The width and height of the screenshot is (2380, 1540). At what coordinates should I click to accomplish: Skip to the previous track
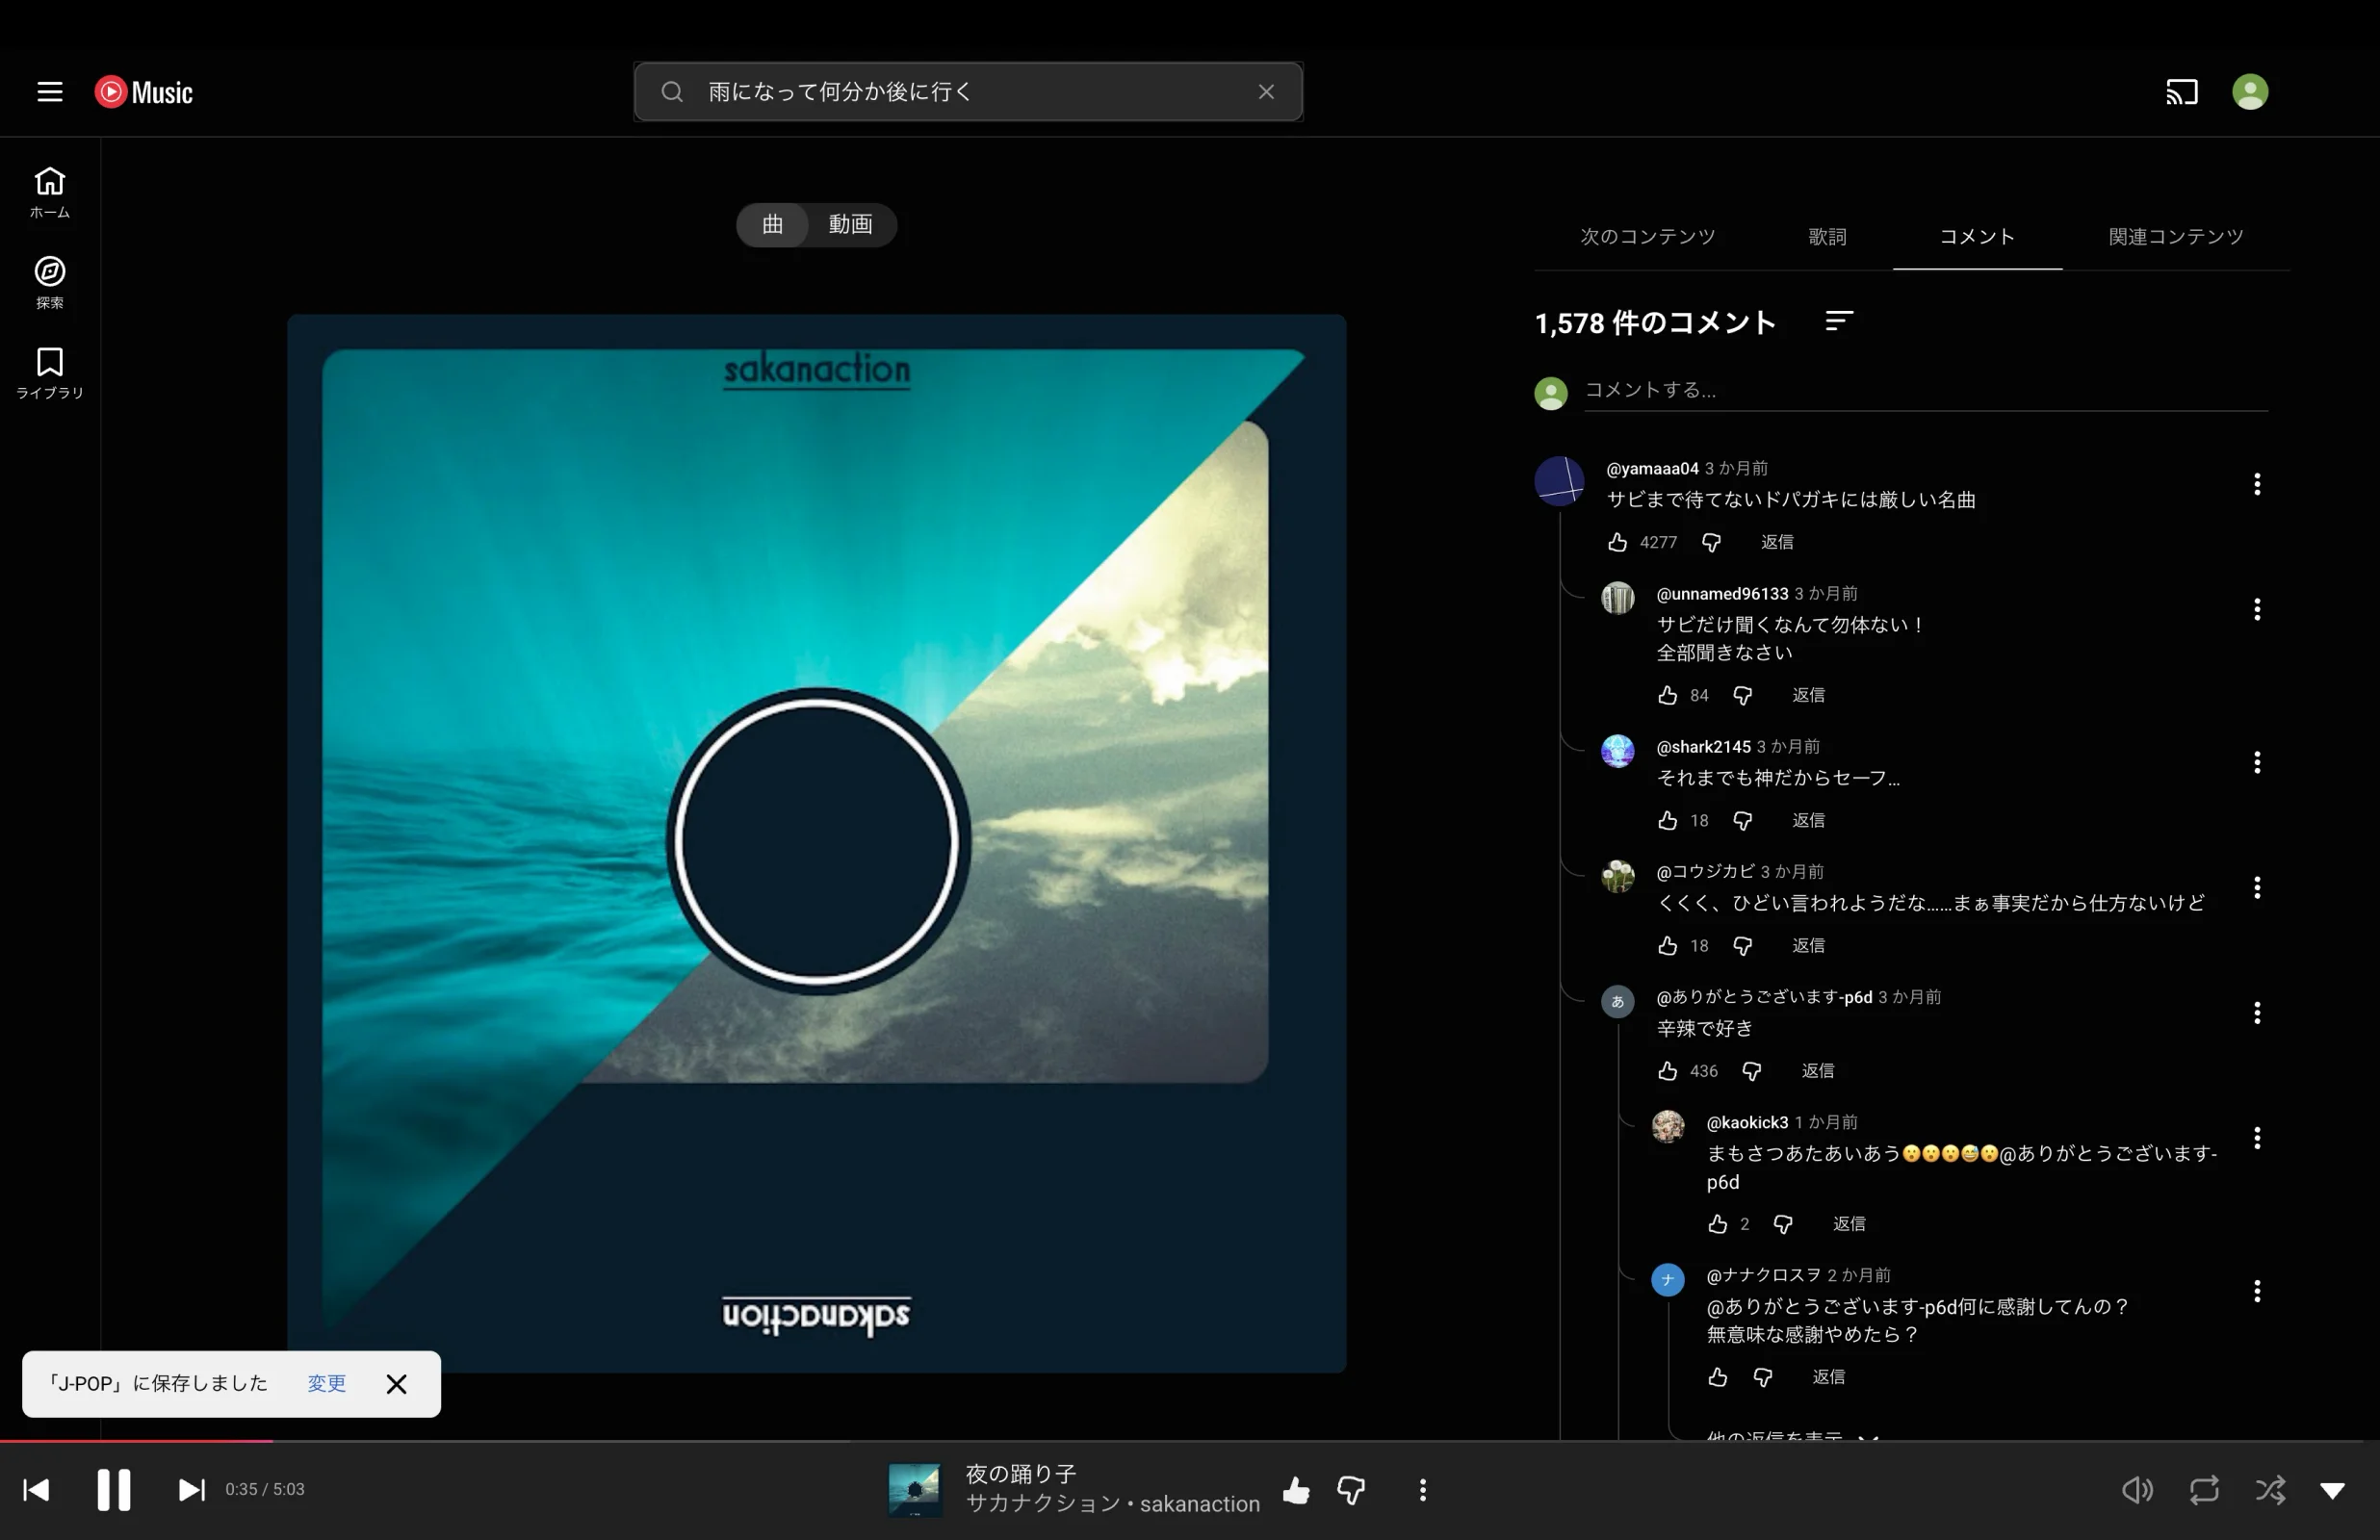click(x=36, y=1490)
